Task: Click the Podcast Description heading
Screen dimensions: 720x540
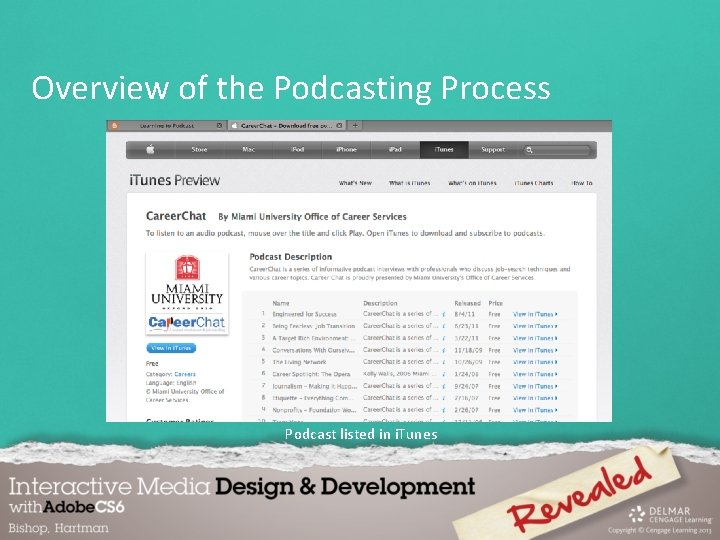Action: (291, 257)
